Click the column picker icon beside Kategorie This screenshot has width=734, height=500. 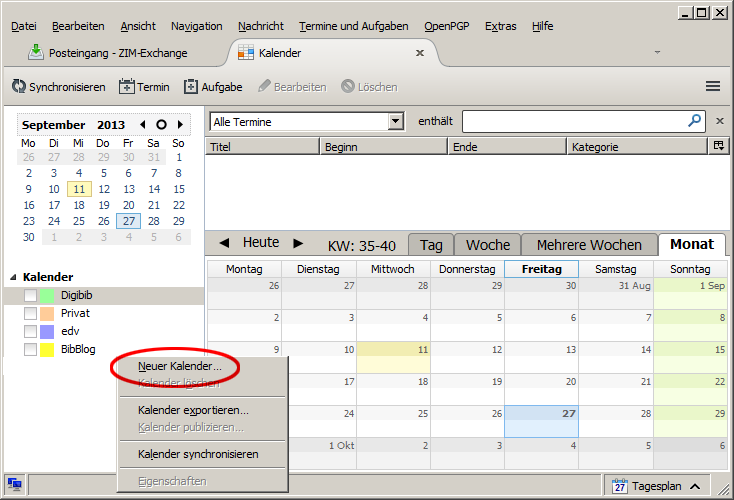pos(717,146)
